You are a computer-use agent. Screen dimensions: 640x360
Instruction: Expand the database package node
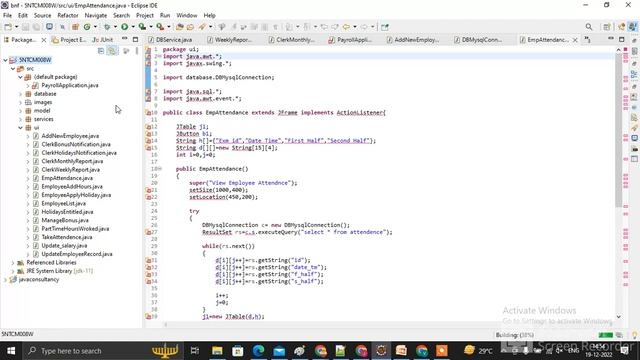click(x=20, y=94)
